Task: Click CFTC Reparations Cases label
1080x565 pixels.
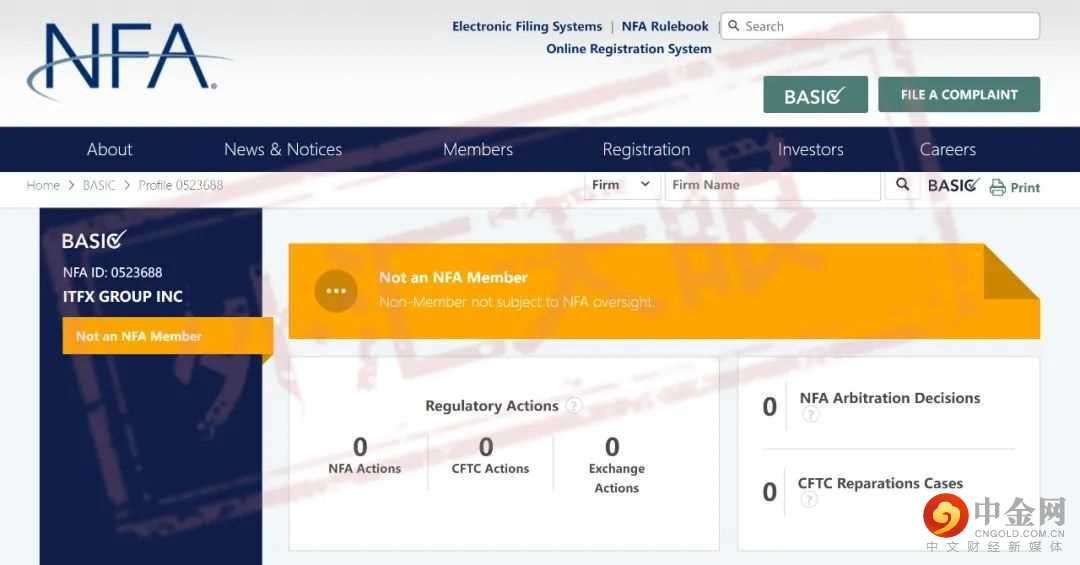Action: [x=880, y=483]
